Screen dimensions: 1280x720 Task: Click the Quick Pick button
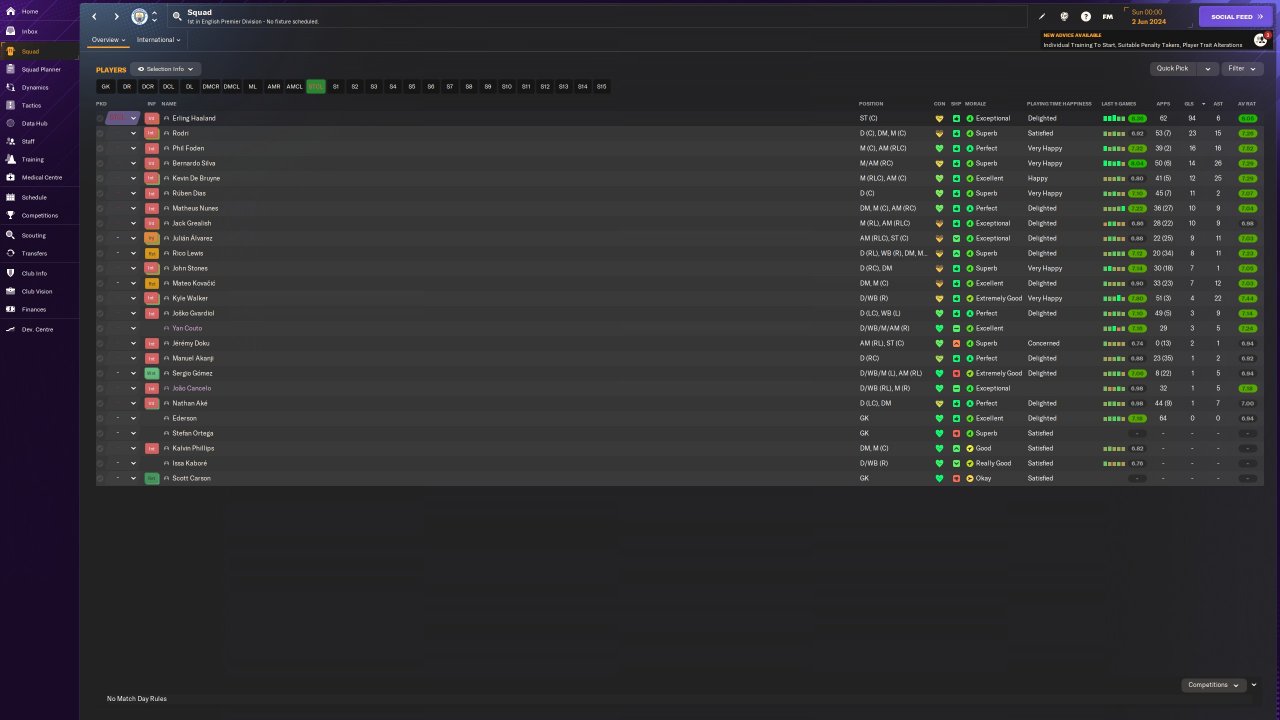pos(1172,69)
